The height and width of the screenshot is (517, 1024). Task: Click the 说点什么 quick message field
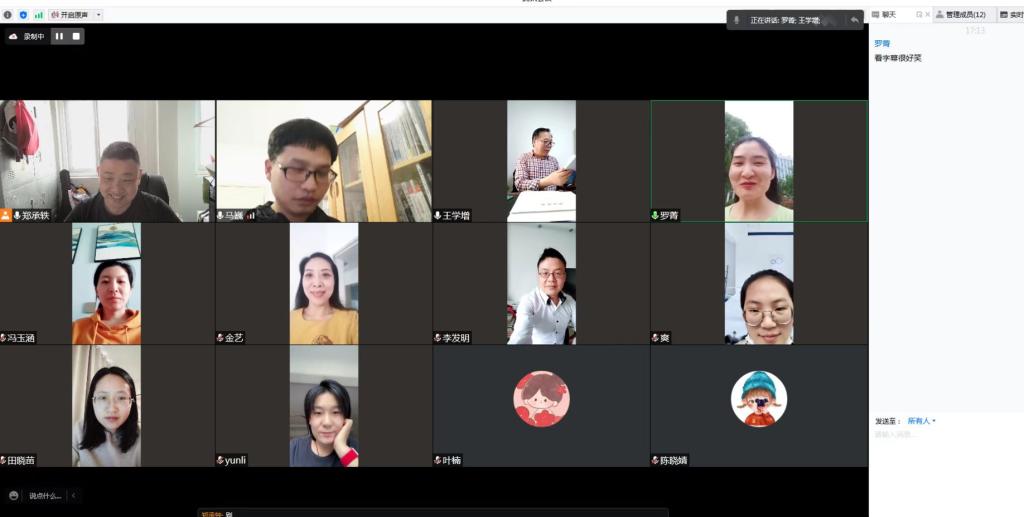click(x=45, y=495)
